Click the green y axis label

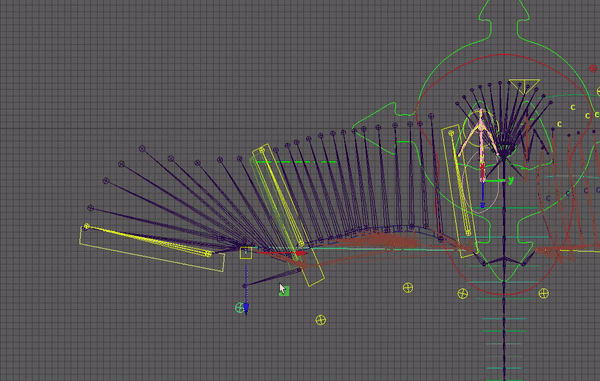511,180
